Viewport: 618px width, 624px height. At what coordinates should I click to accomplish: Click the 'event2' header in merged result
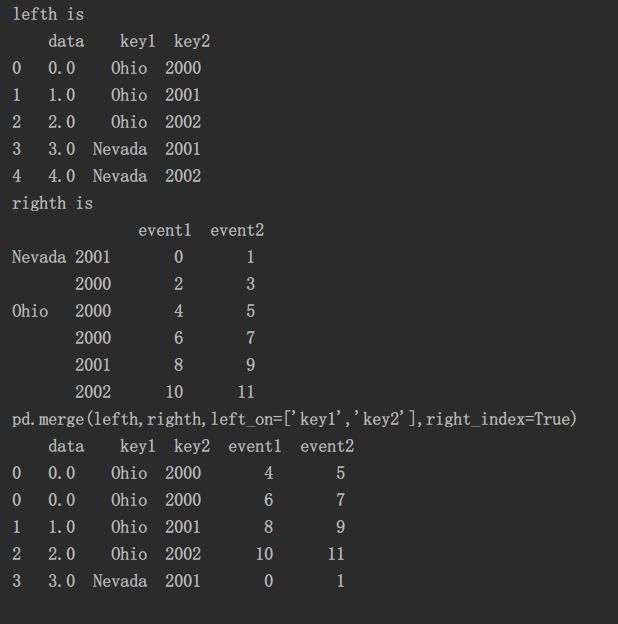[327, 446]
